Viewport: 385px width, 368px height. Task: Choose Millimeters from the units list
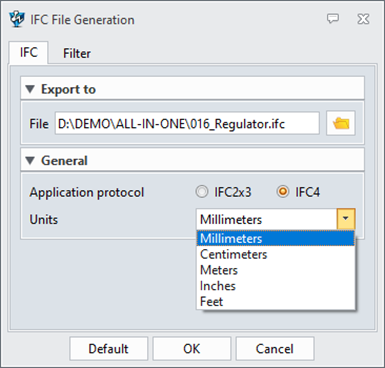276,238
